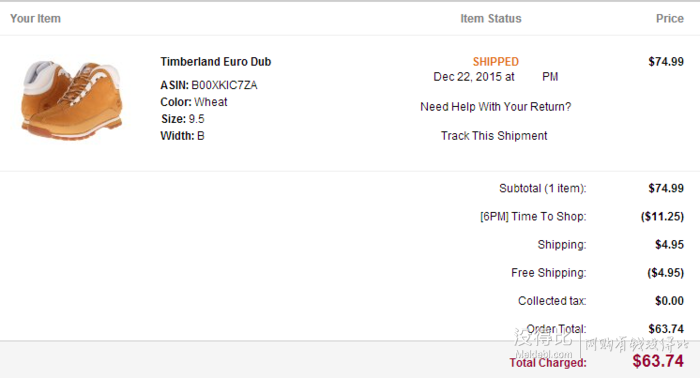Image resolution: width=700 pixels, height=378 pixels.
Task: Click the [6PM] Time To Shop discount label
Action: coord(533,216)
